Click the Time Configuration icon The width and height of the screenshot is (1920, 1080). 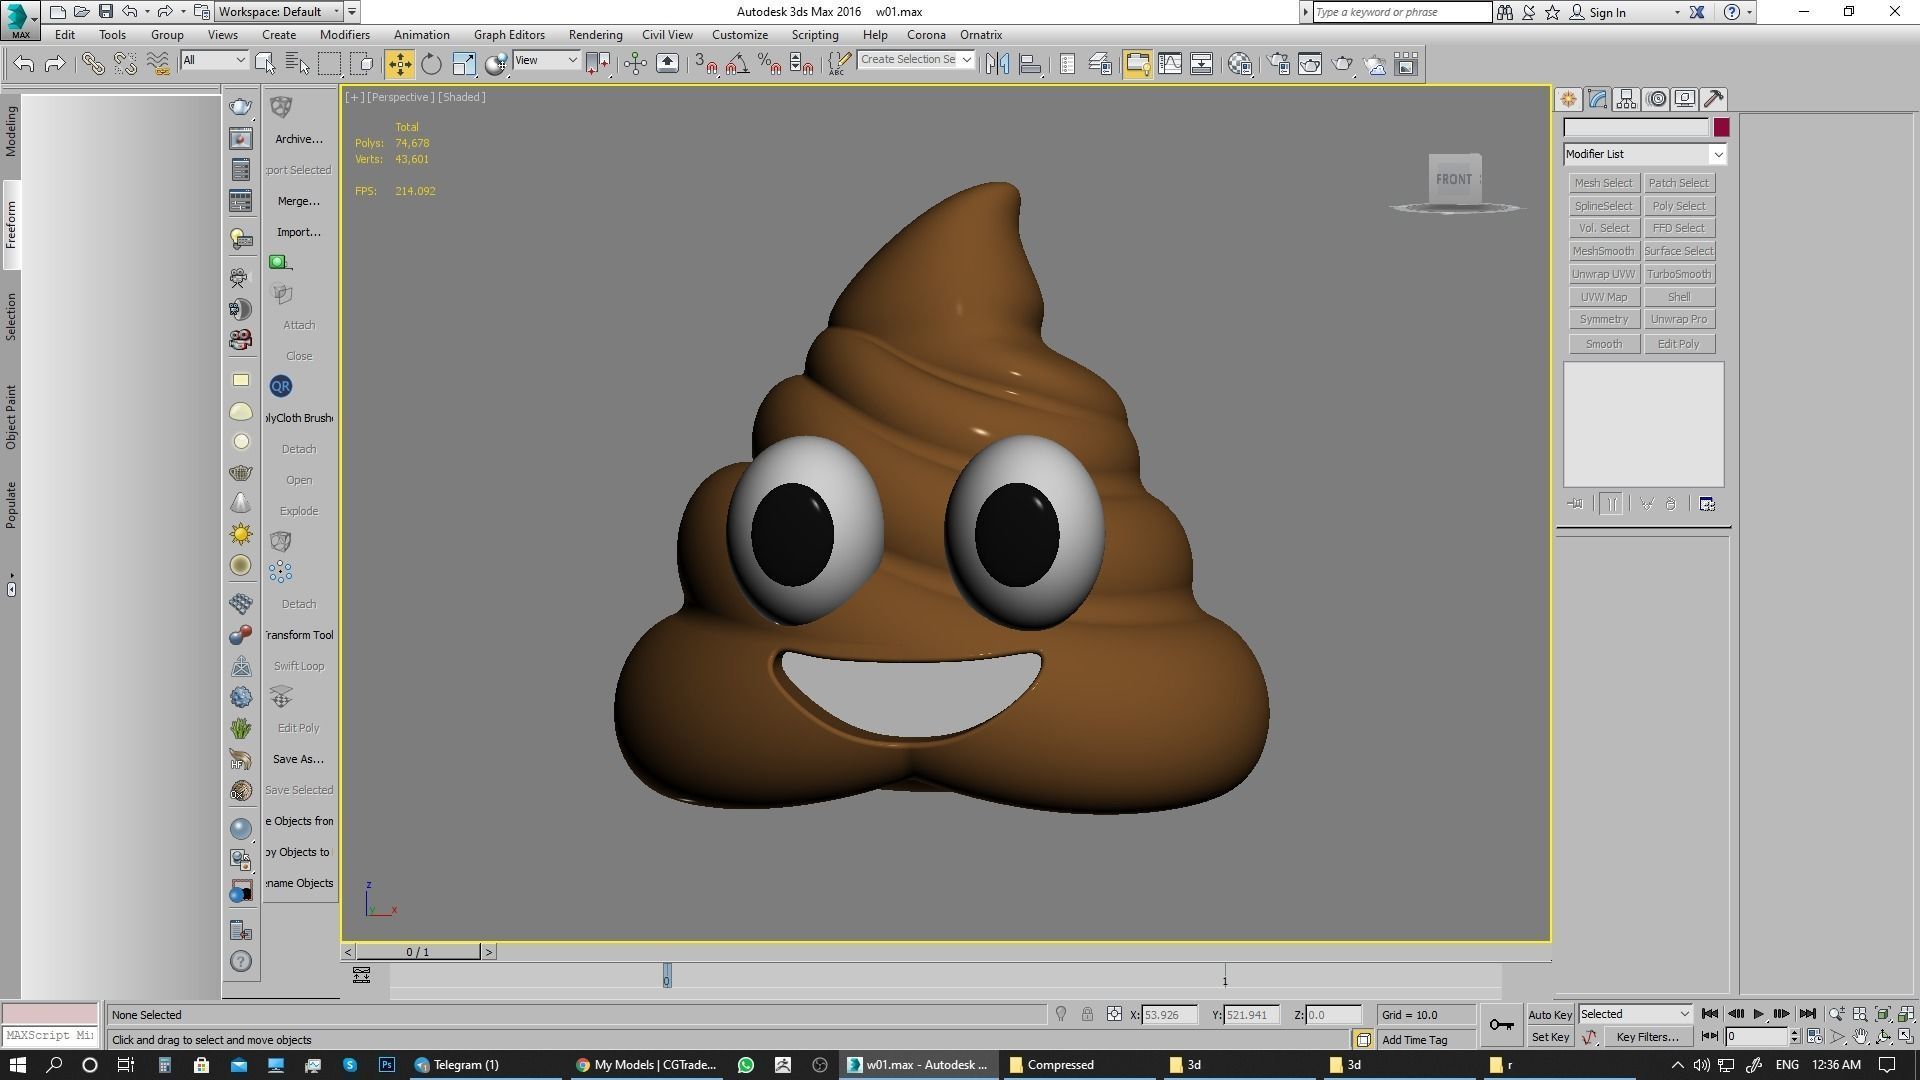tap(1815, 1037)
